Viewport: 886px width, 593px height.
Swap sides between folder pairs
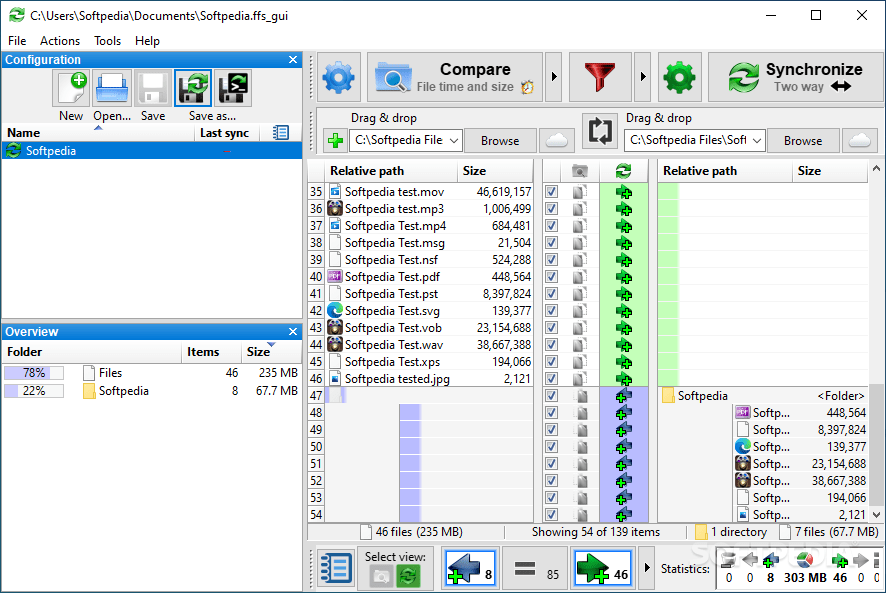[600, 131]
